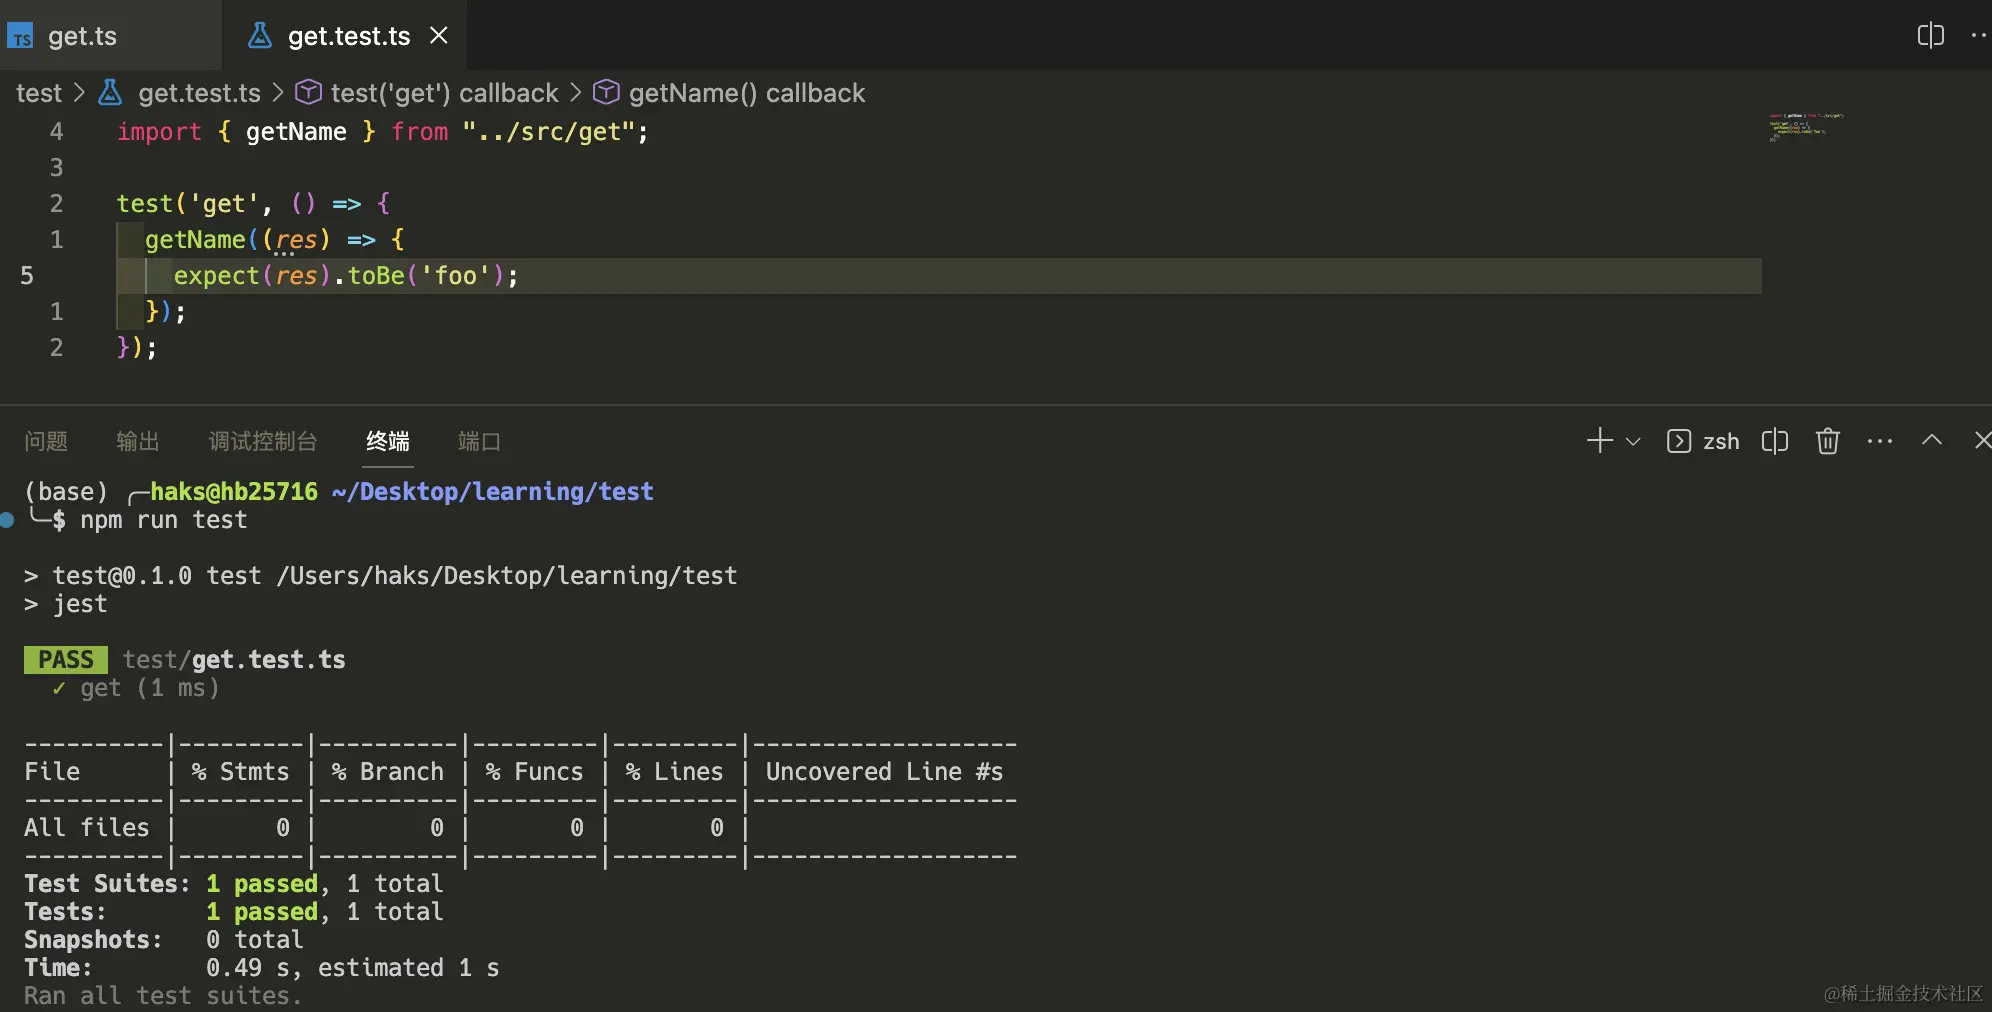Split the terminal panel
1992x1012 pixels.
tap(1775, 441)
